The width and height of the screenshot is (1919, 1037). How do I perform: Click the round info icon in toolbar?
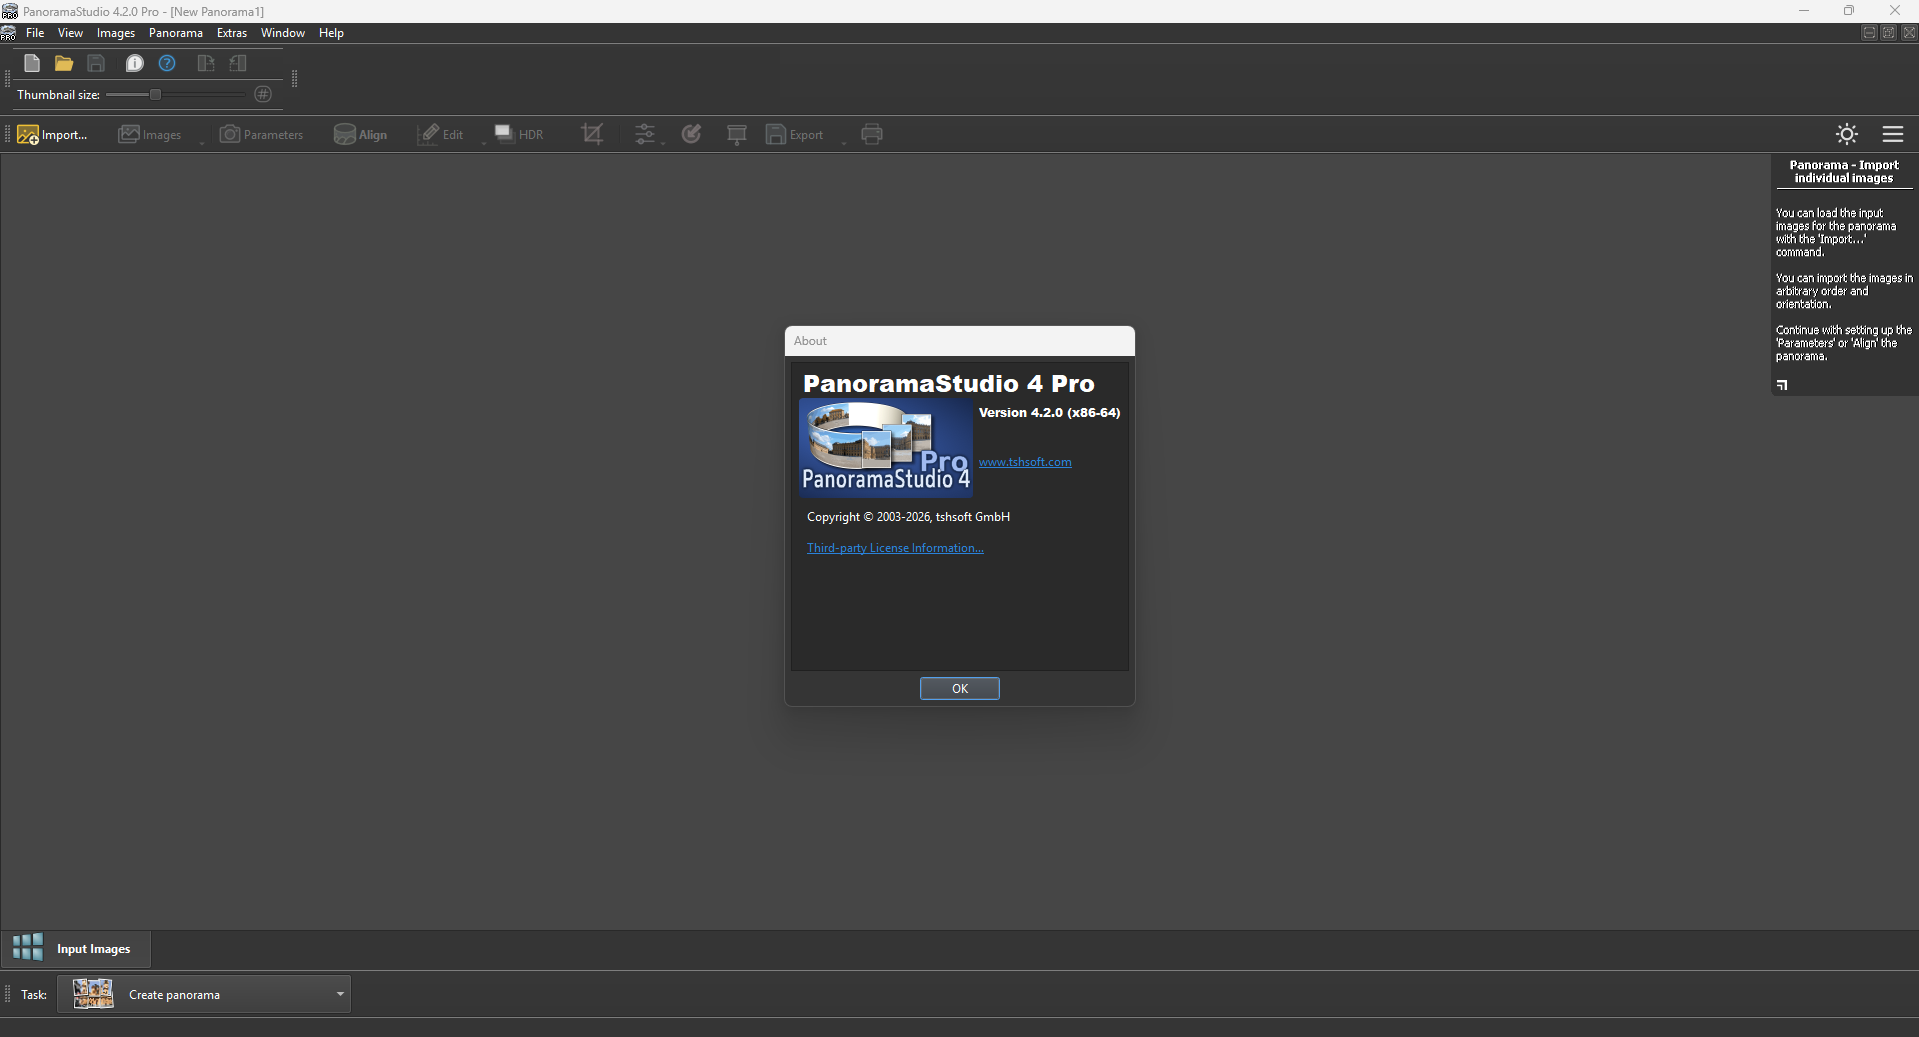(134, 64)
